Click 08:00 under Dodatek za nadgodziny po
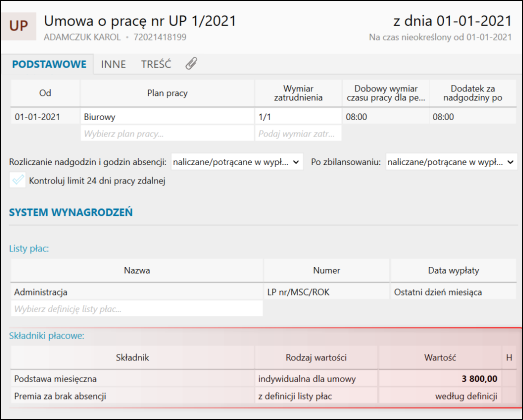523x420 pixels. [473, 117]
